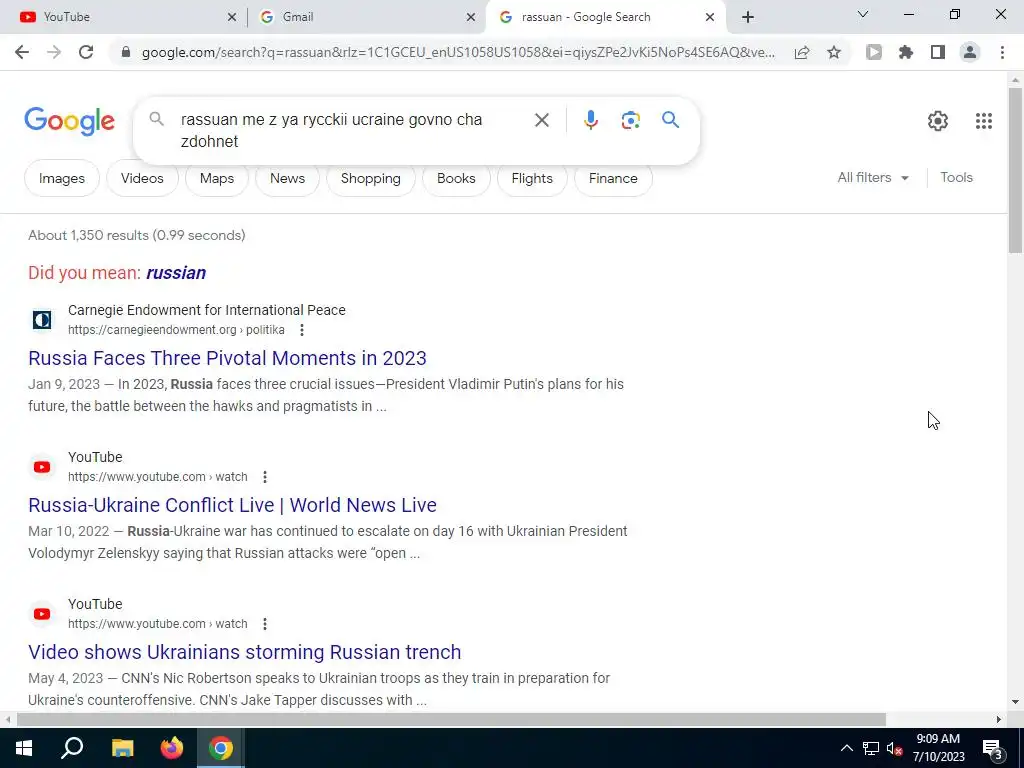Open Russia Faces Three Pivotal Moments link
This screenshot has height=768, width=1024.
[227, 359]
